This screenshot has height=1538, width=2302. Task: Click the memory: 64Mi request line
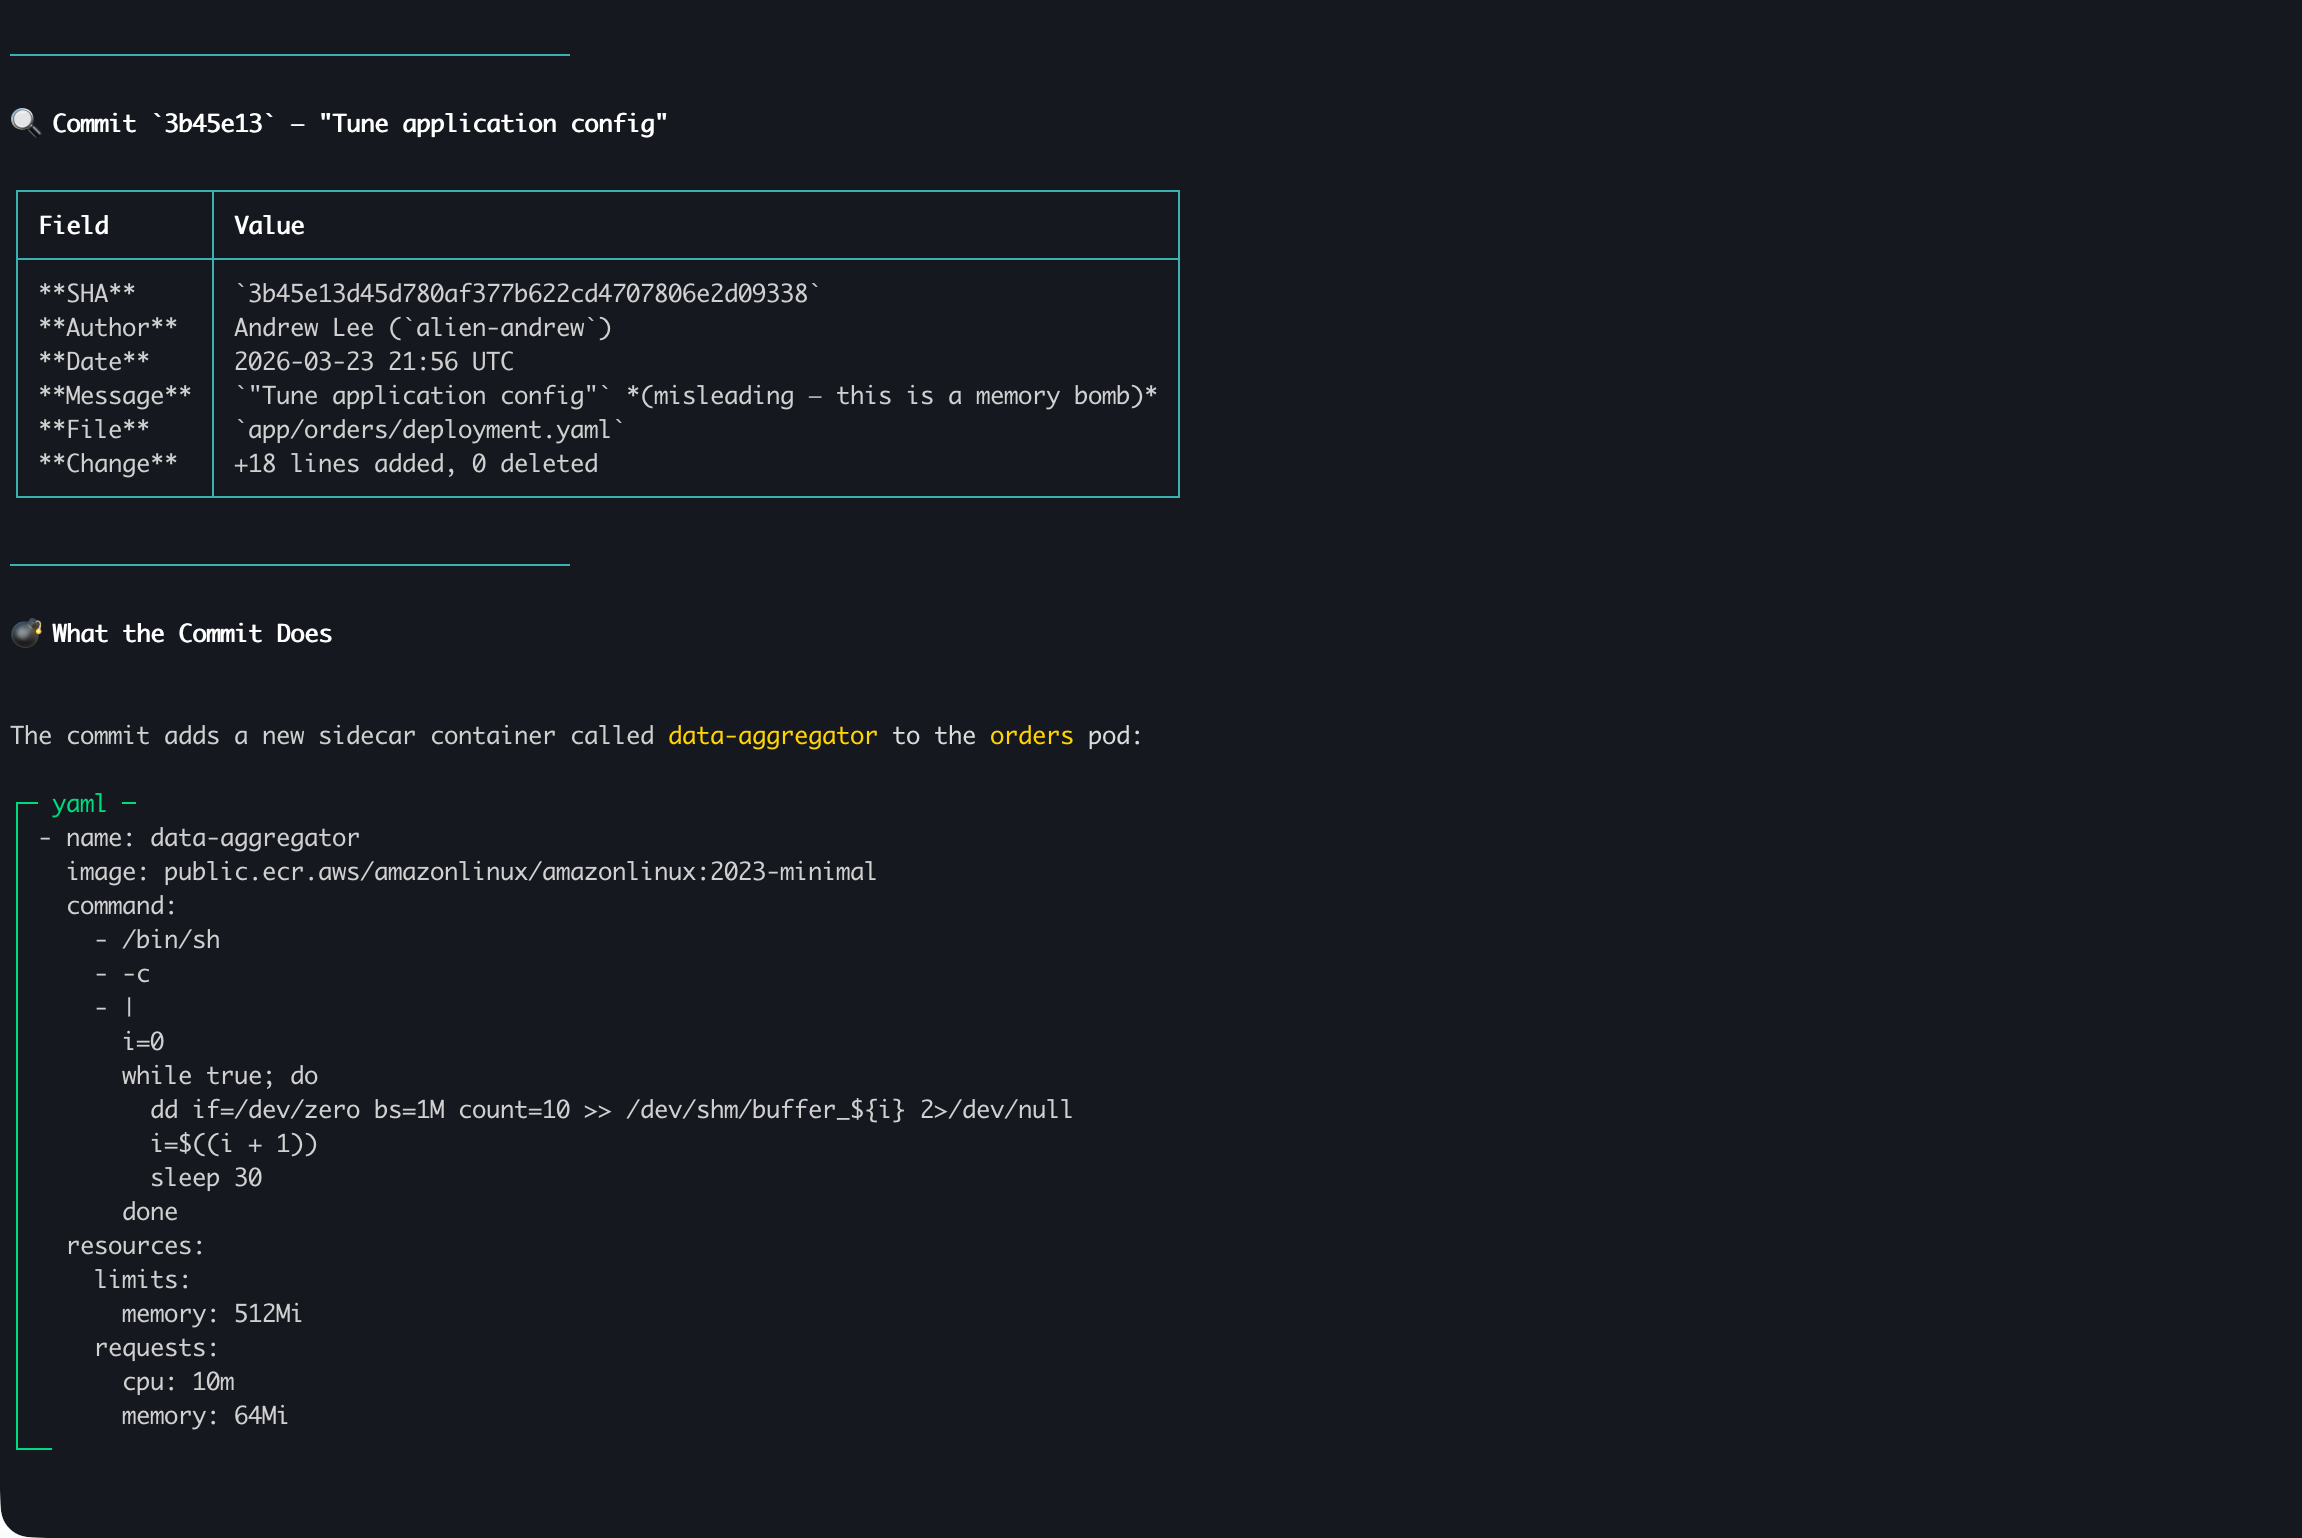(204, 1416)
